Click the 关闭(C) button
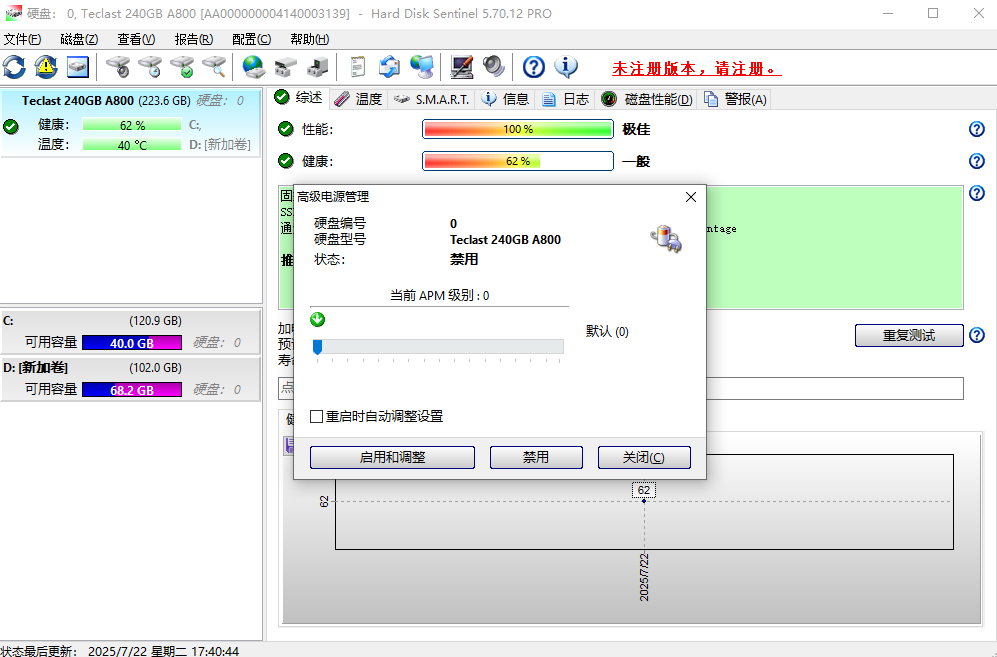 point(644,457)
